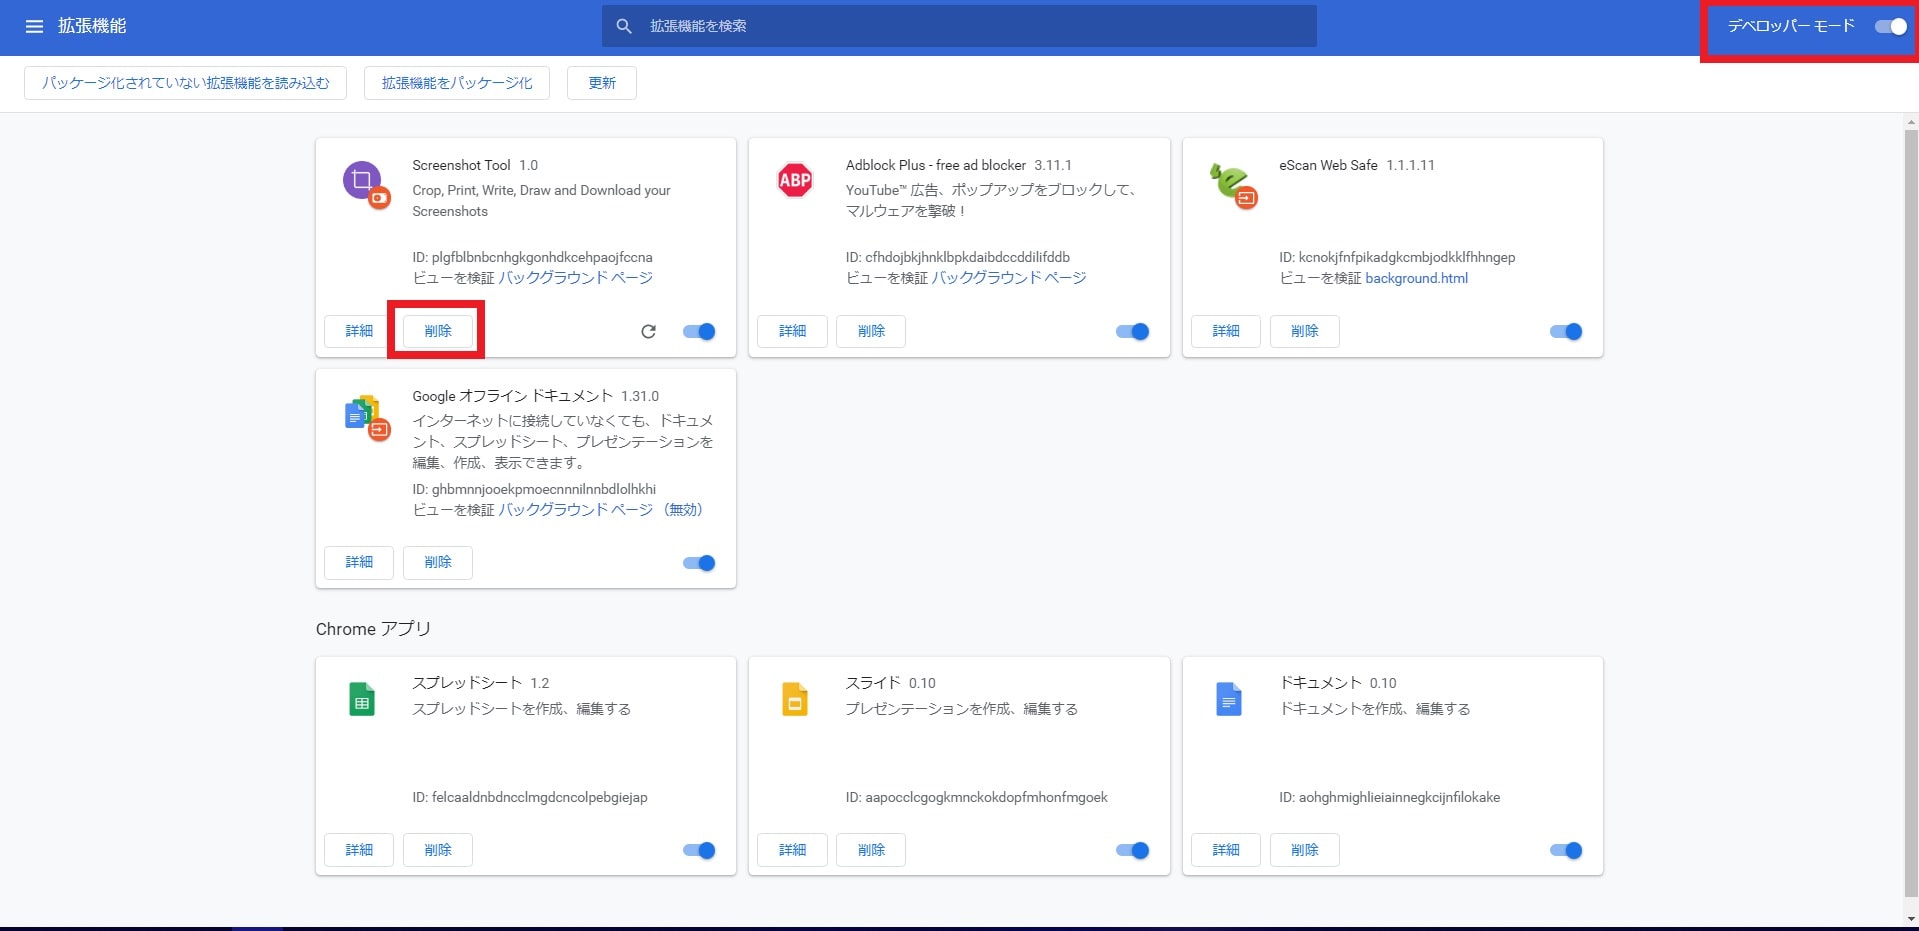Focus the 拡張機能を検索 search field
Screen dimensions: 1919x931
(959, 26)
